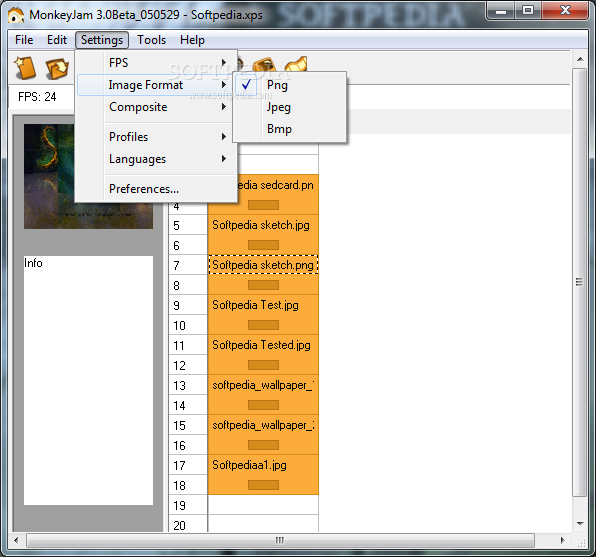The width and height of the screenshot is (596, 557).
Task: Click the vertical scrollbar thumb
Action: [x=579, y=282]
